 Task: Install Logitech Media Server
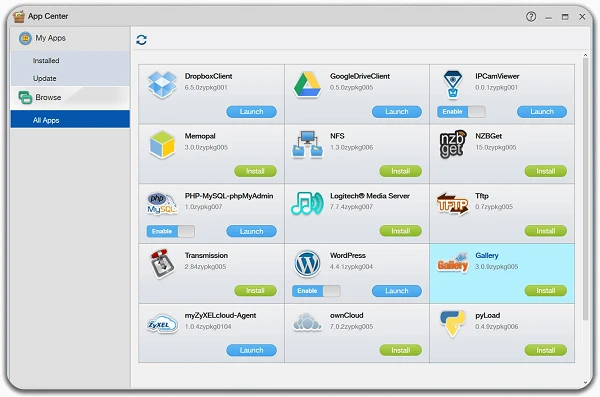pyautogui.click(x=401, y=231)
